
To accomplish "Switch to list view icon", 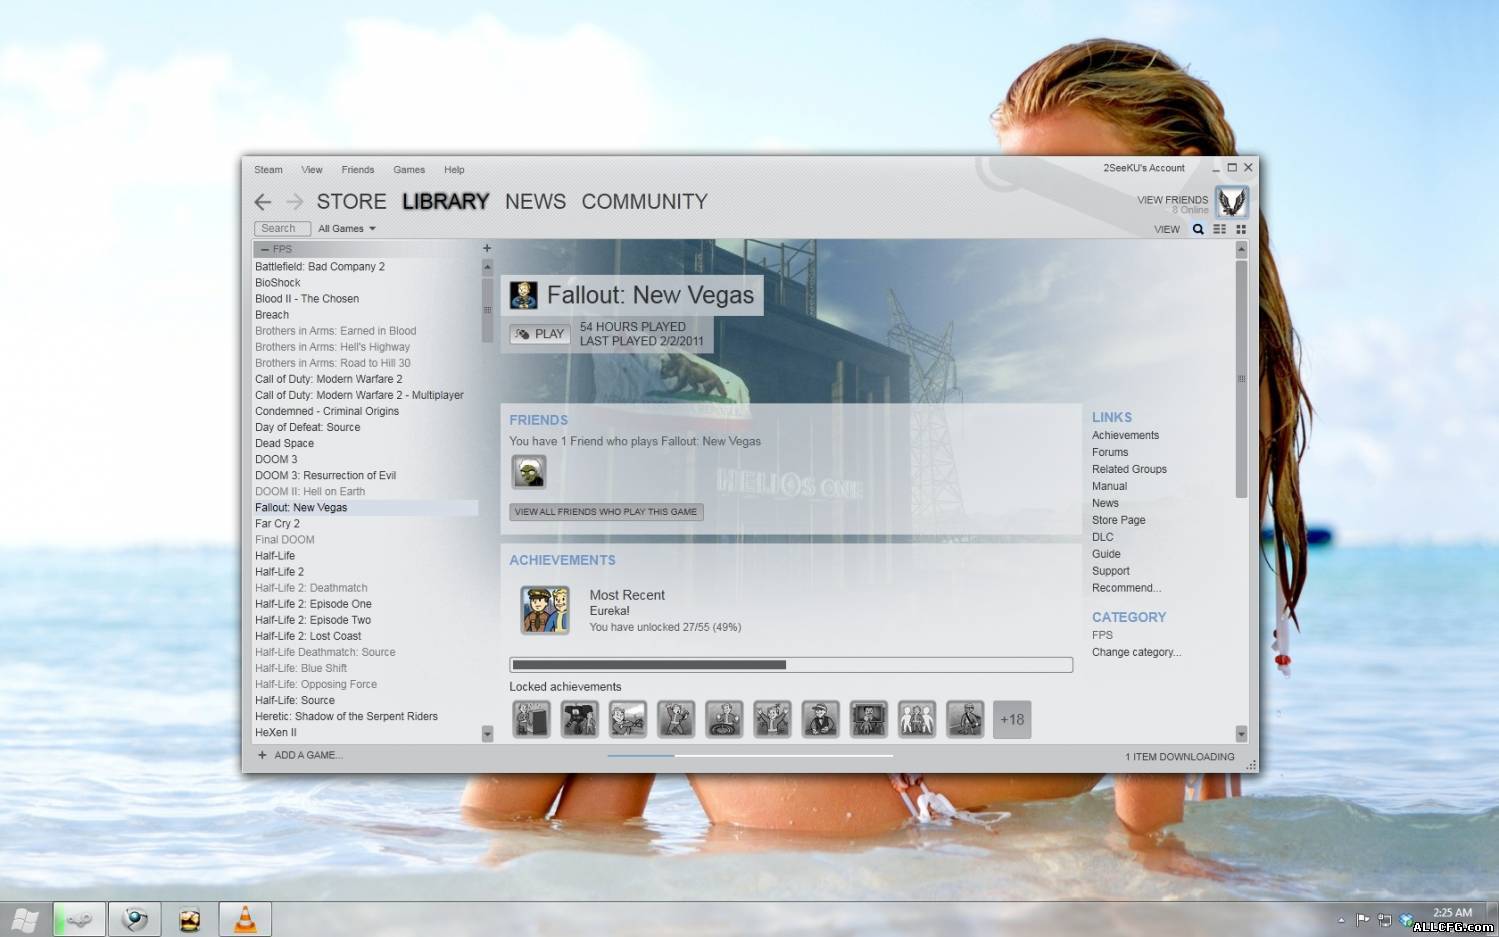I will (x=1219, y=229).
